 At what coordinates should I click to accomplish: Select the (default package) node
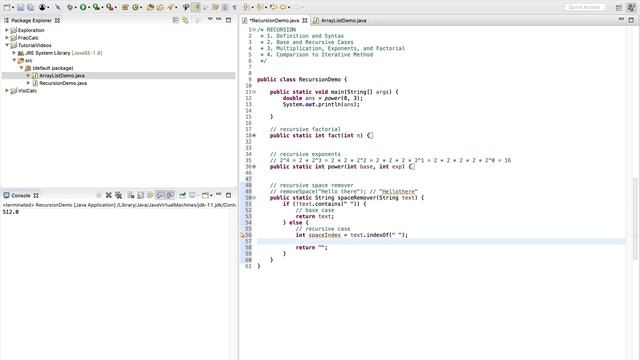(x=53, y=68)
